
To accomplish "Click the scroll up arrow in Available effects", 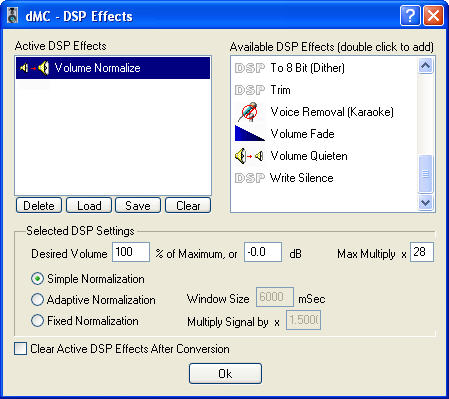I will [x=426, y=66].
